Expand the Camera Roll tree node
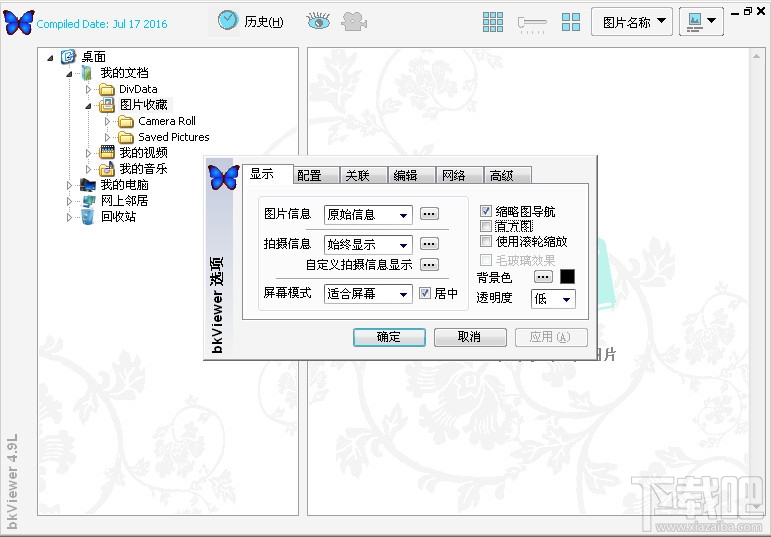The image size is (771, 537). pos(107,121)
